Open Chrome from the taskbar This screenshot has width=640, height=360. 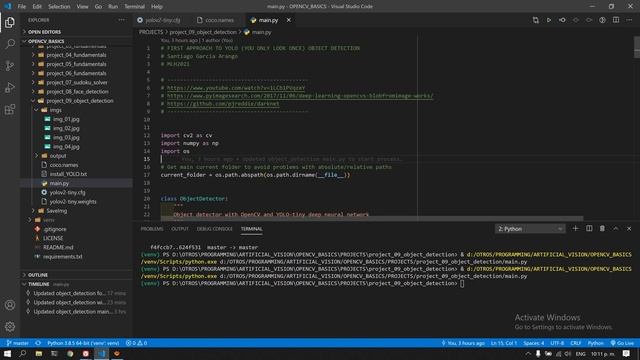click(70, 353)
